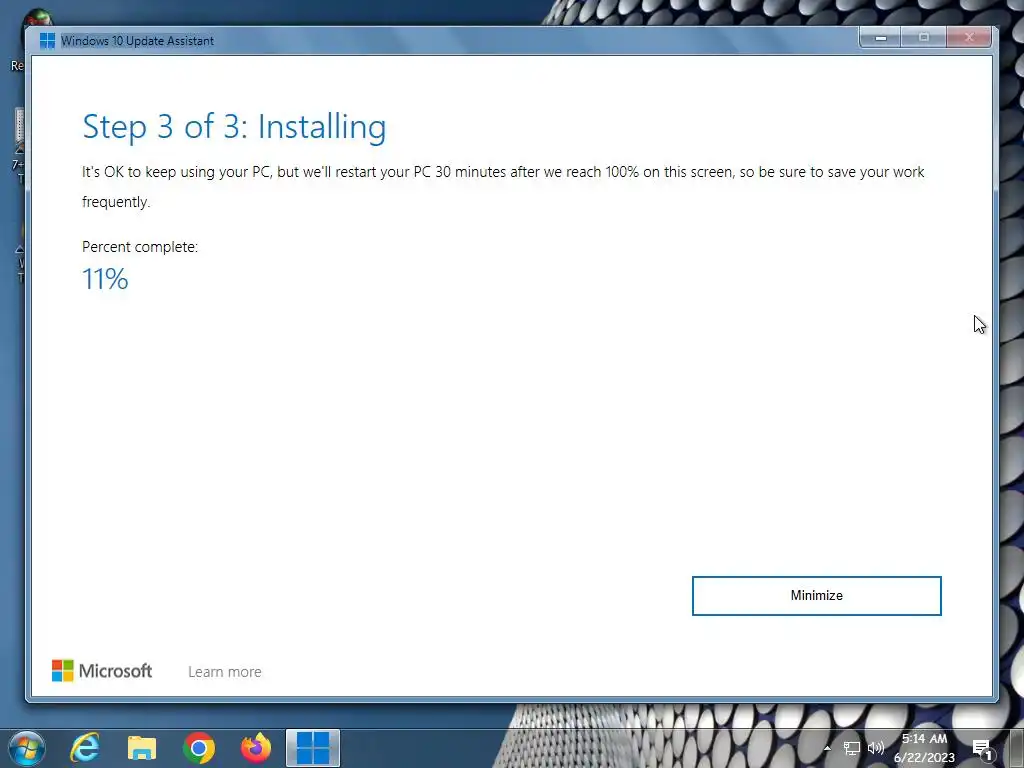Open the action center notification icon
The width and height of the screenshot is (1024, 768).
(x=982, y=749)
